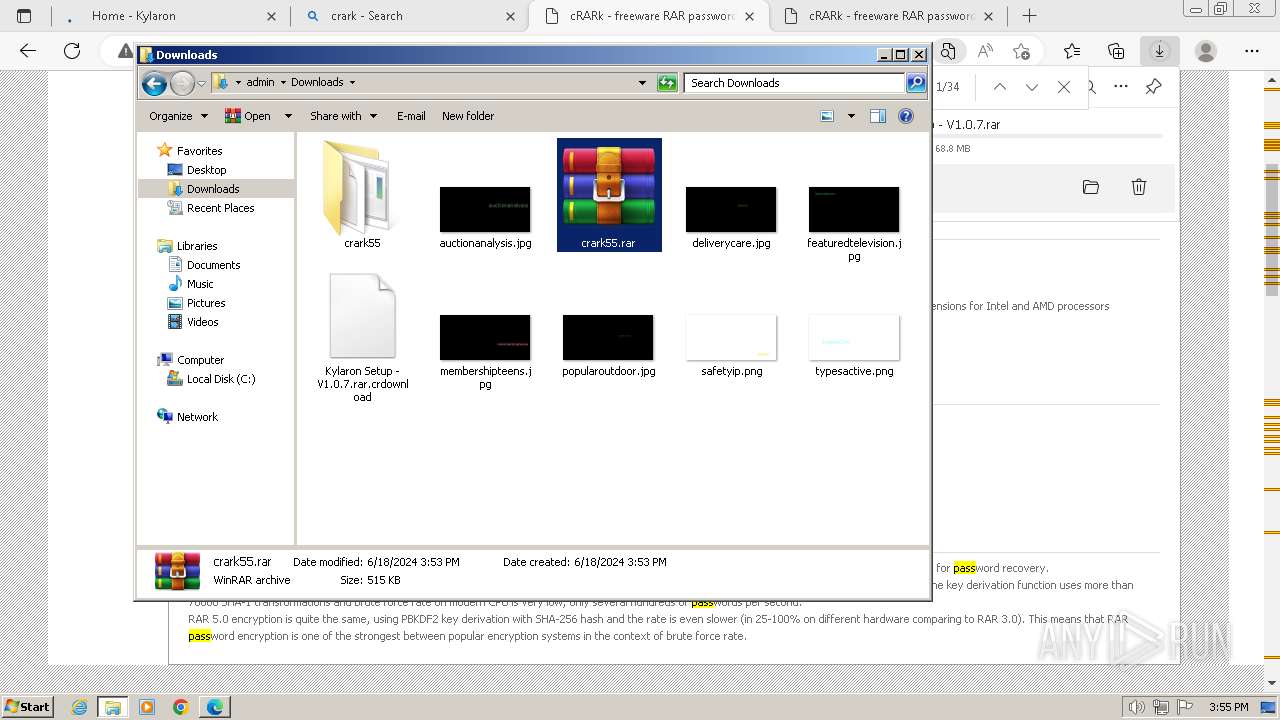Screen dimensions: 1280x720
Task: Select the membershipteens.jpg thumbnail
Action: click(485, 337)
